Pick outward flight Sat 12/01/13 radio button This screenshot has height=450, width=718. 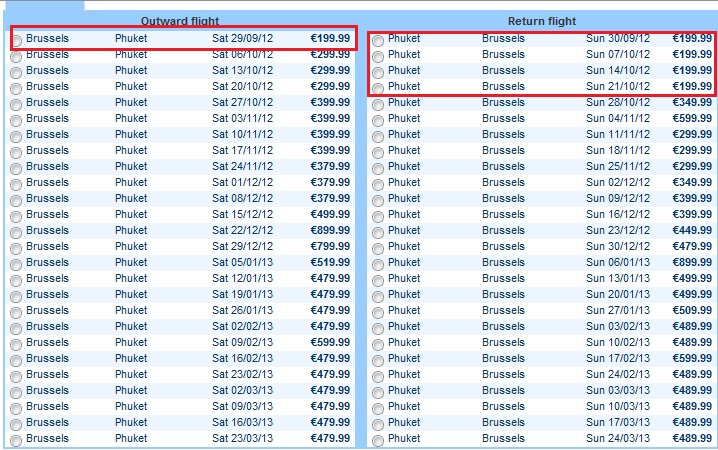coord(16,281)
